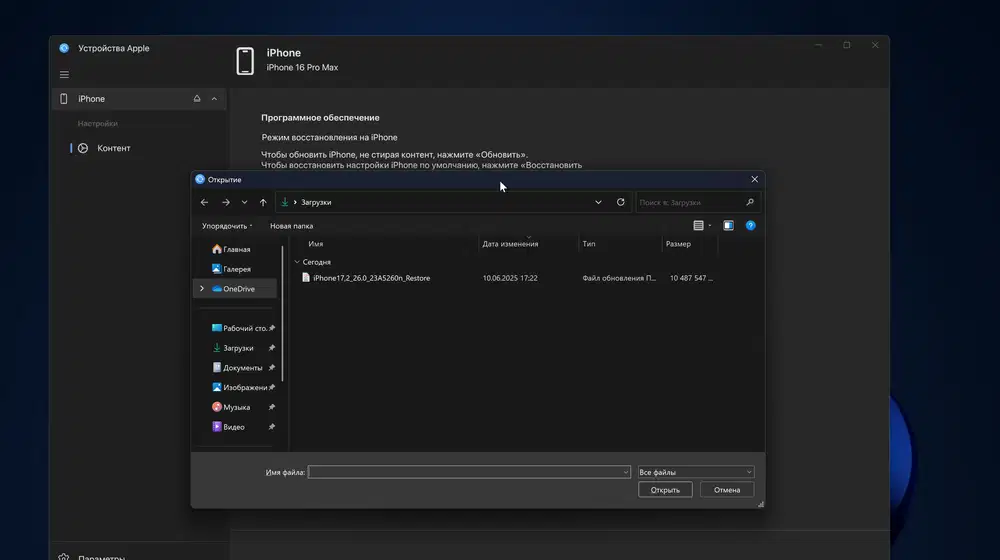Screen dimensions: 1000x560
Task: Expand the address bar history dropdown
Action: 598,202
